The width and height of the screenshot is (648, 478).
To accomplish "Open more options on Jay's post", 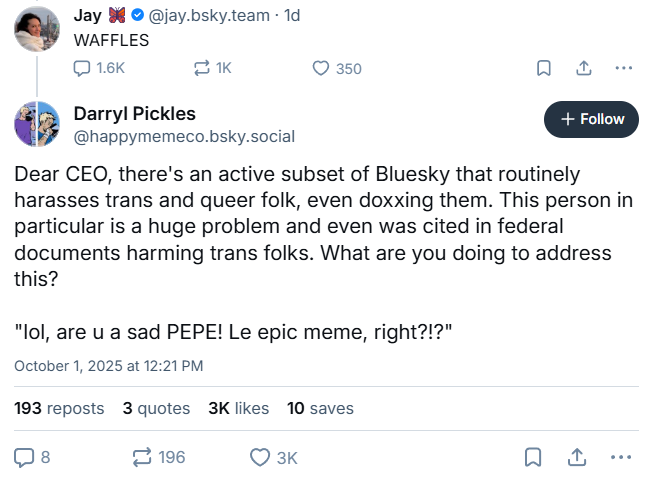I will click(623, 68).
